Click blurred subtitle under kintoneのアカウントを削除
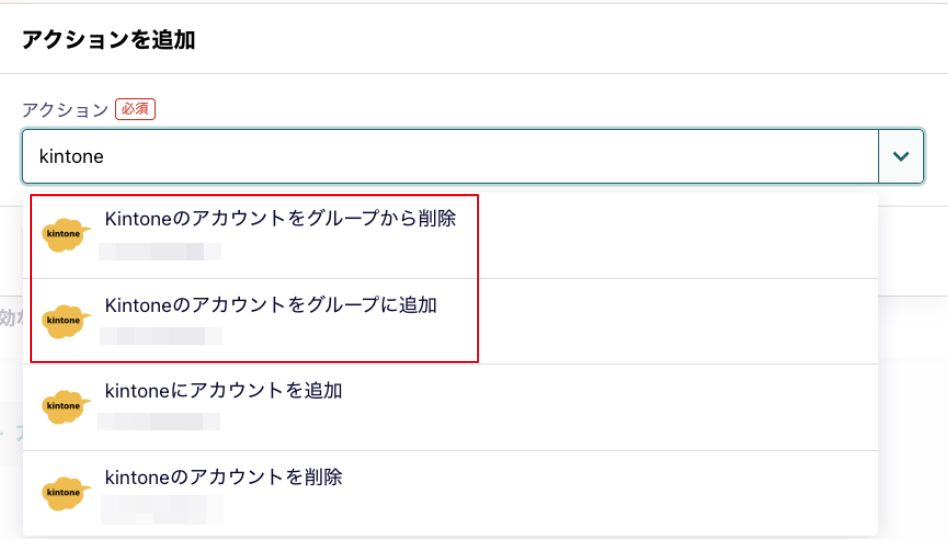 [162, 510]
